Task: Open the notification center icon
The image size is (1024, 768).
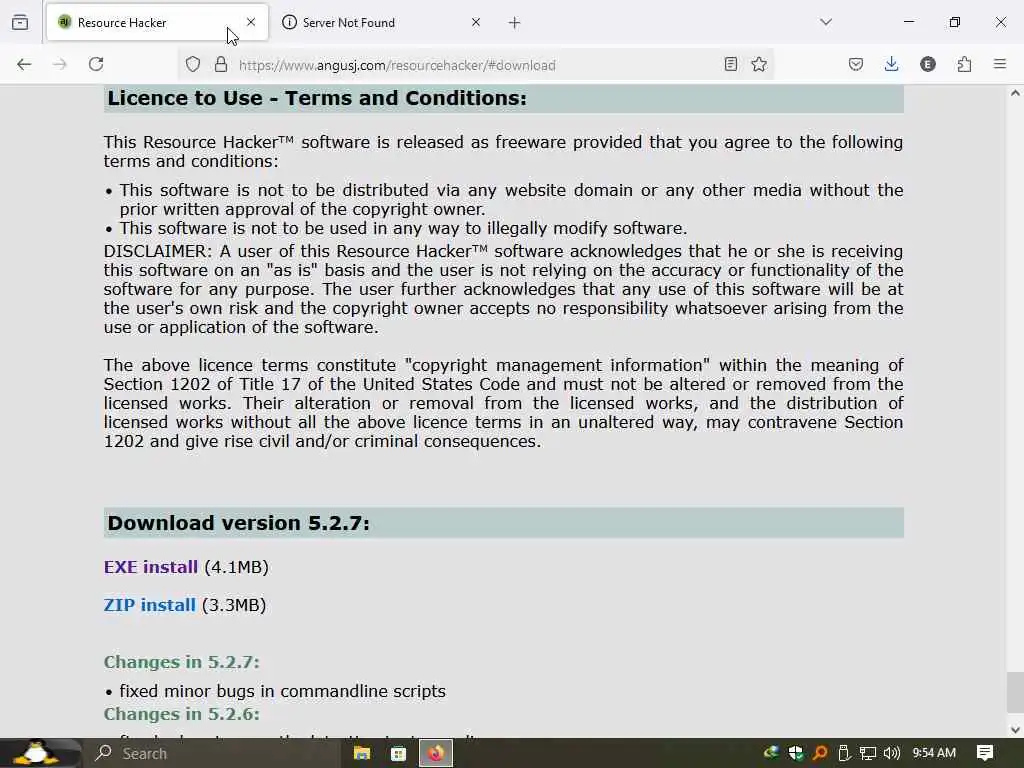Action: coord(985,753)
